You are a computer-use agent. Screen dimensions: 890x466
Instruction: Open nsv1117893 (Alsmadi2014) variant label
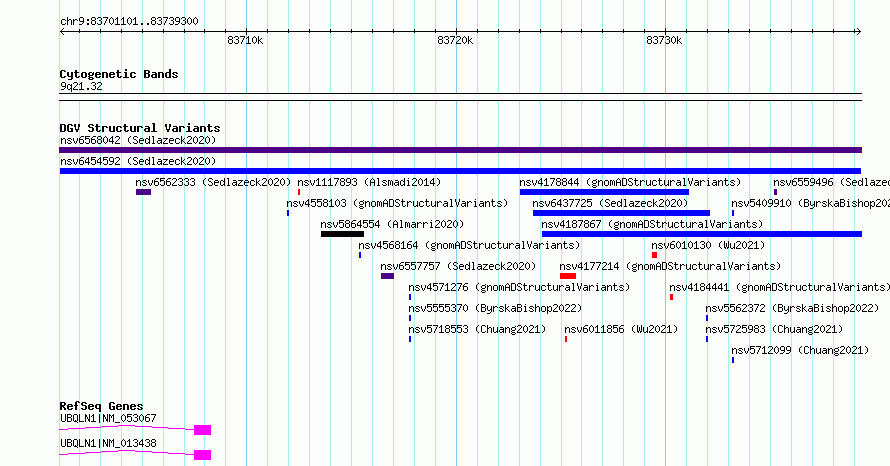pos(369,182)
